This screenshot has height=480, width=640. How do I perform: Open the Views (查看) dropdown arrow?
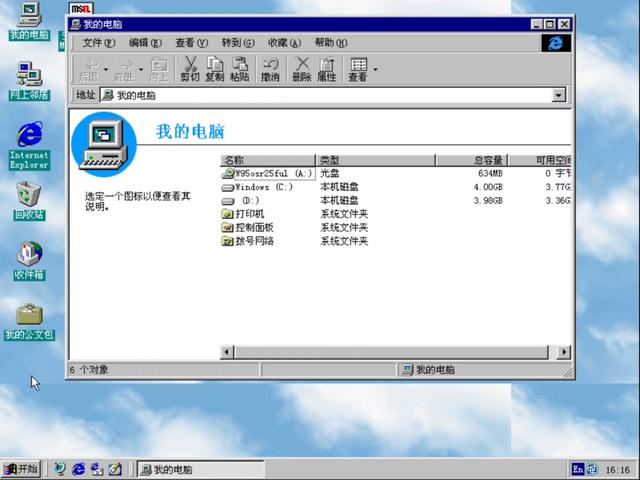click(x=375, y=69)
